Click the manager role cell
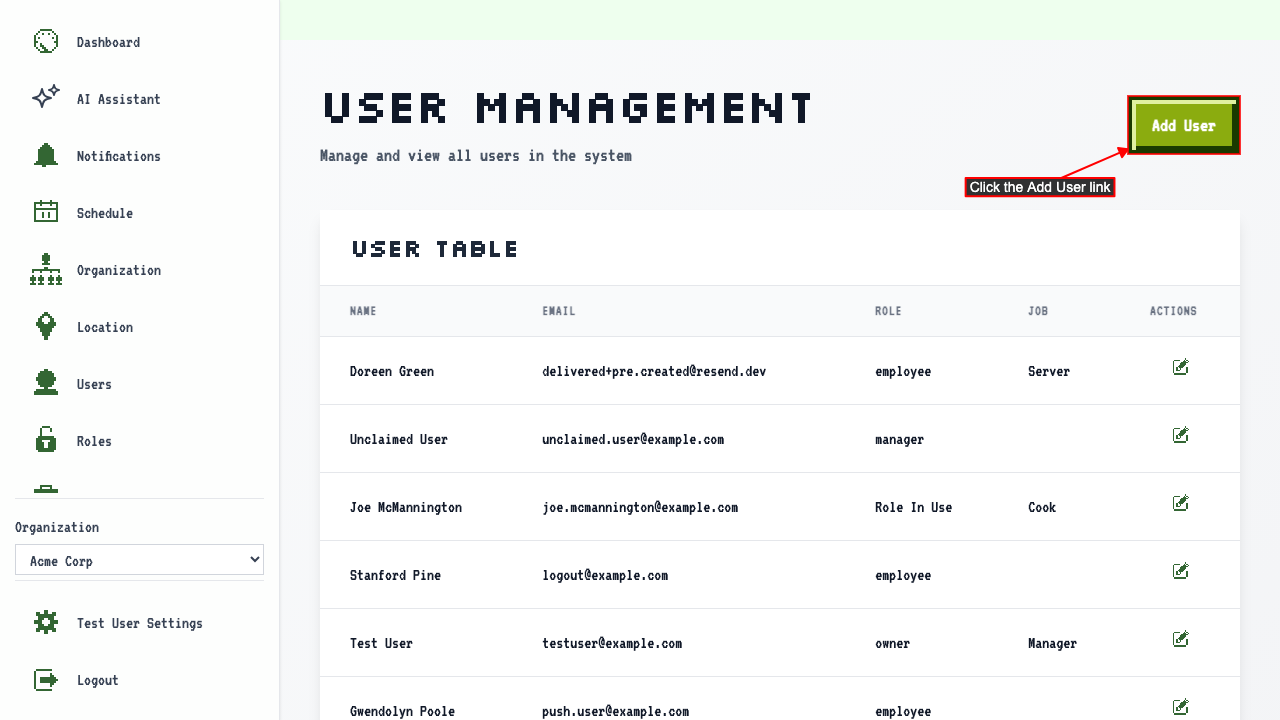Image resolution: width=1280 pixels, height=720 pixels. click(x=899, y=439)
